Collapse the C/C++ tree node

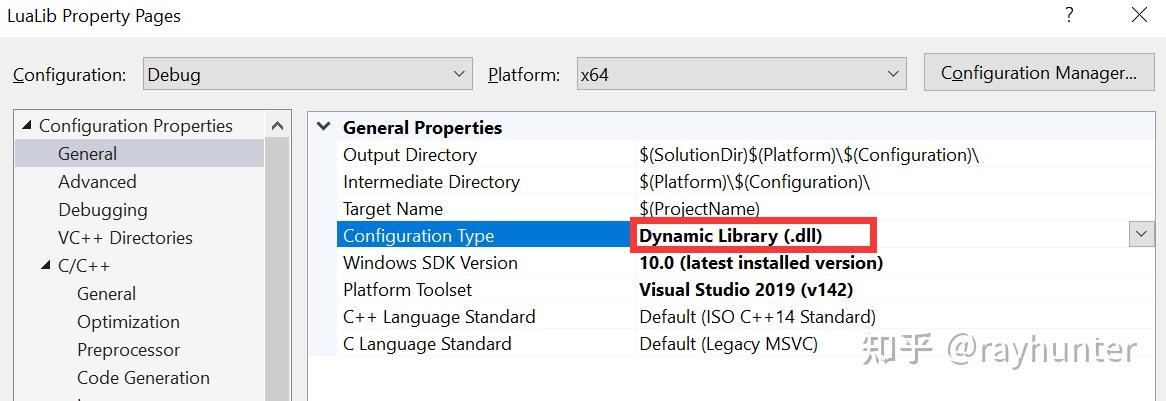pyautogui.click(x=45, y=266)
